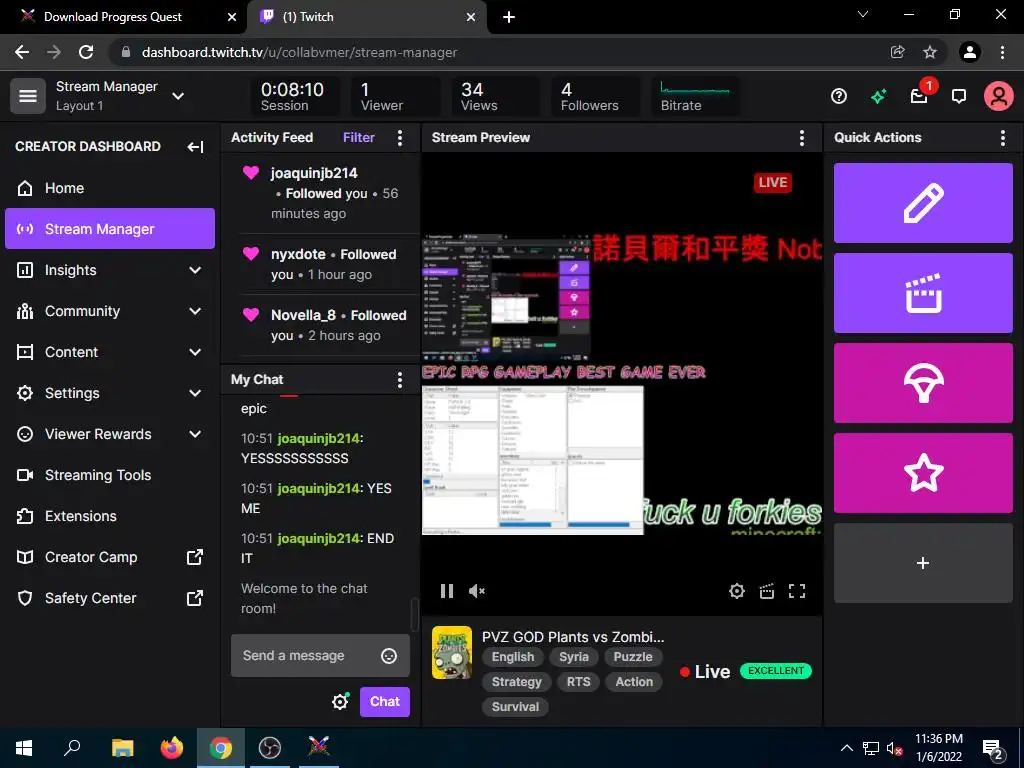Reload the Twitch dashboard page

[x=86, y=52]
